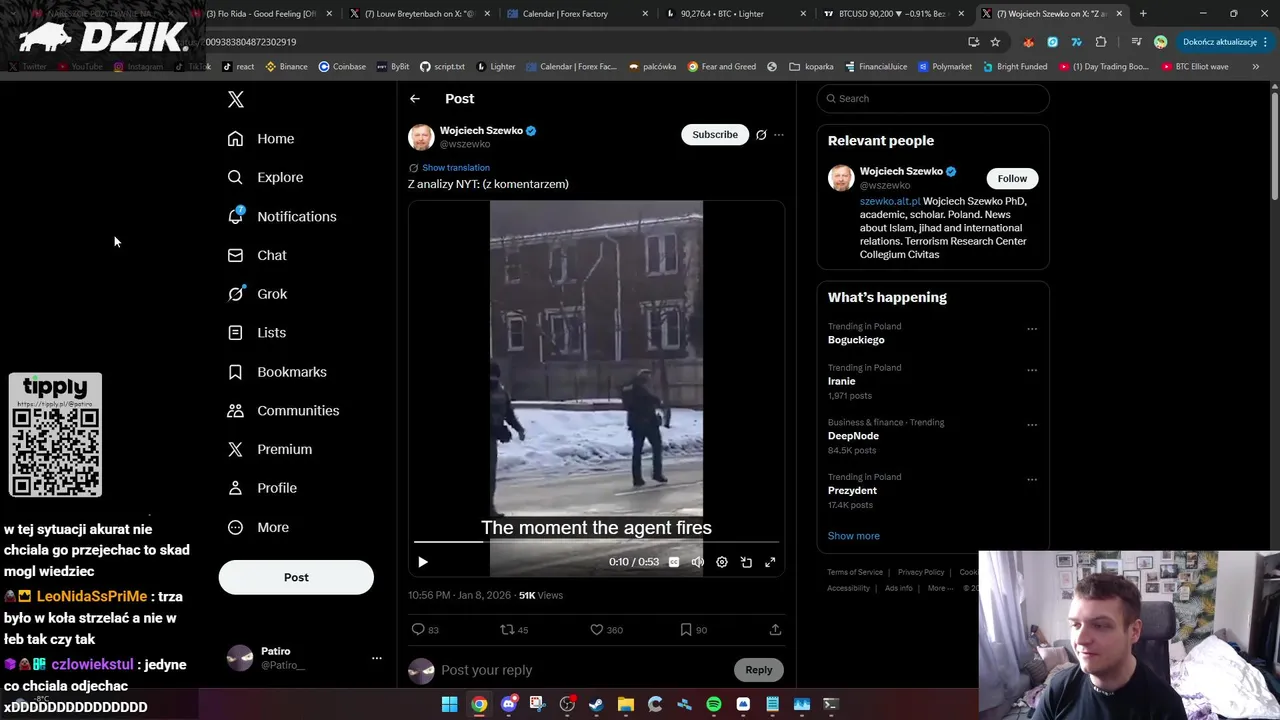Go back with the arrow beside Post
1280x720 pixels.
coord(415,99)
